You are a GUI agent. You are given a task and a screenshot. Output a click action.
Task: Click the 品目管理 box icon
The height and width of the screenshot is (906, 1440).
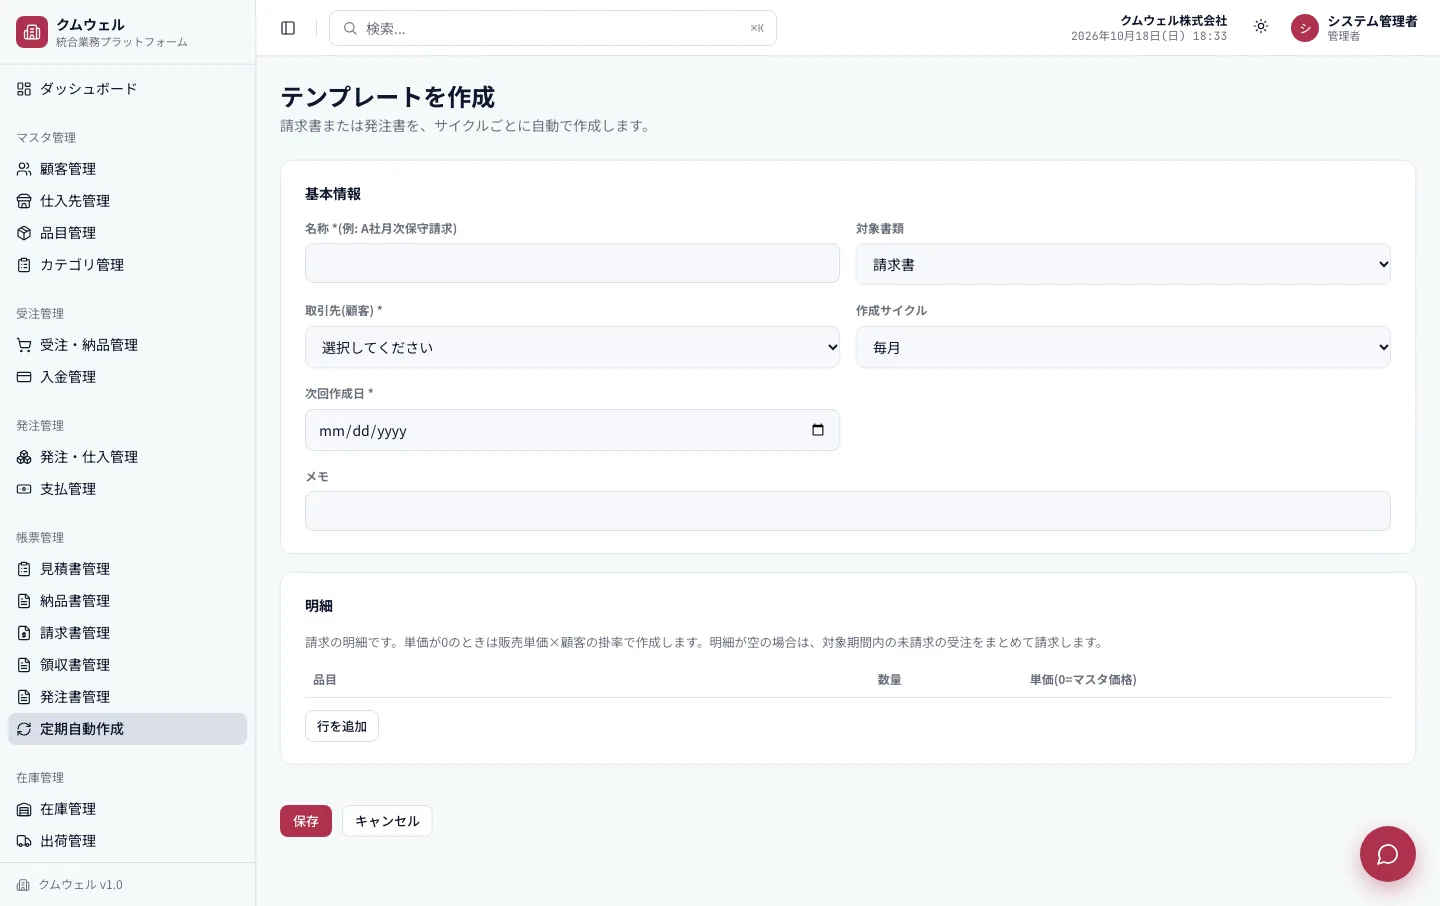pyautogui.click(x=24, y=233)
